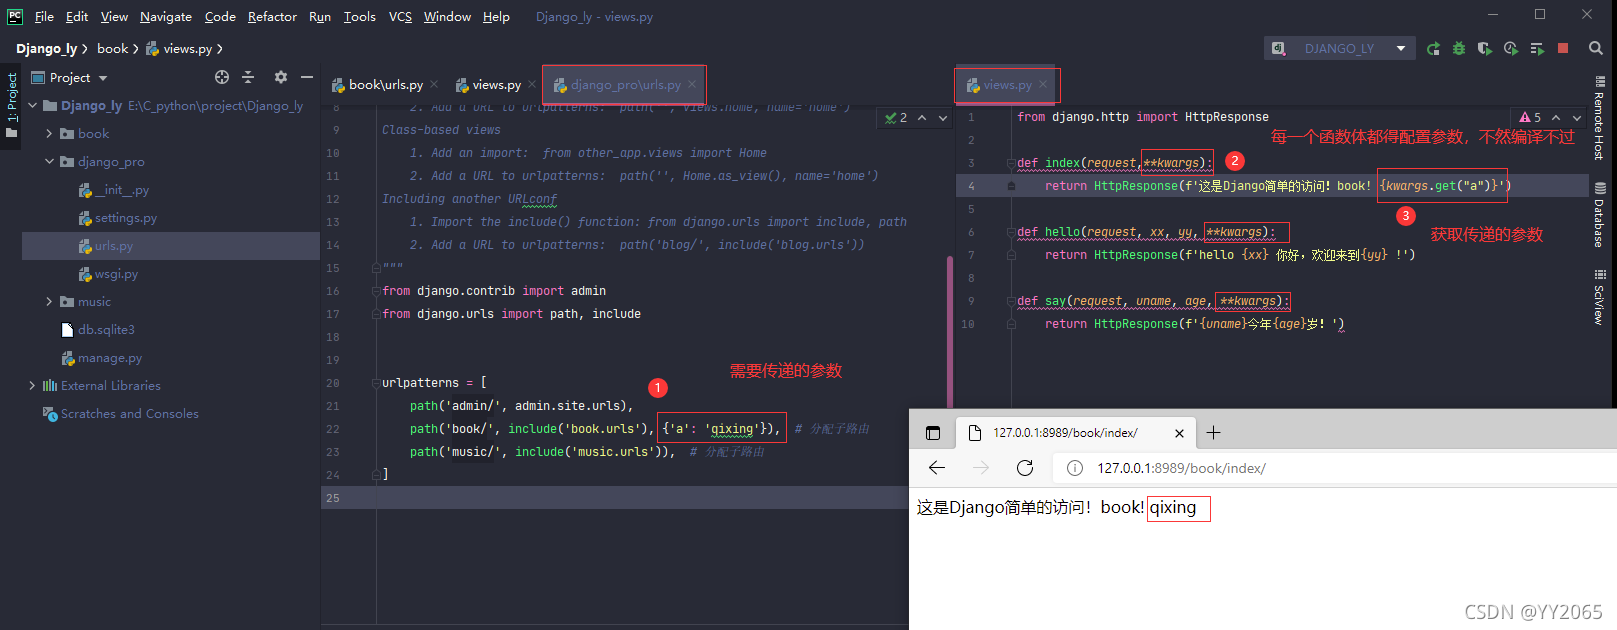Run with coverage shield icon

click(1485, 48)
